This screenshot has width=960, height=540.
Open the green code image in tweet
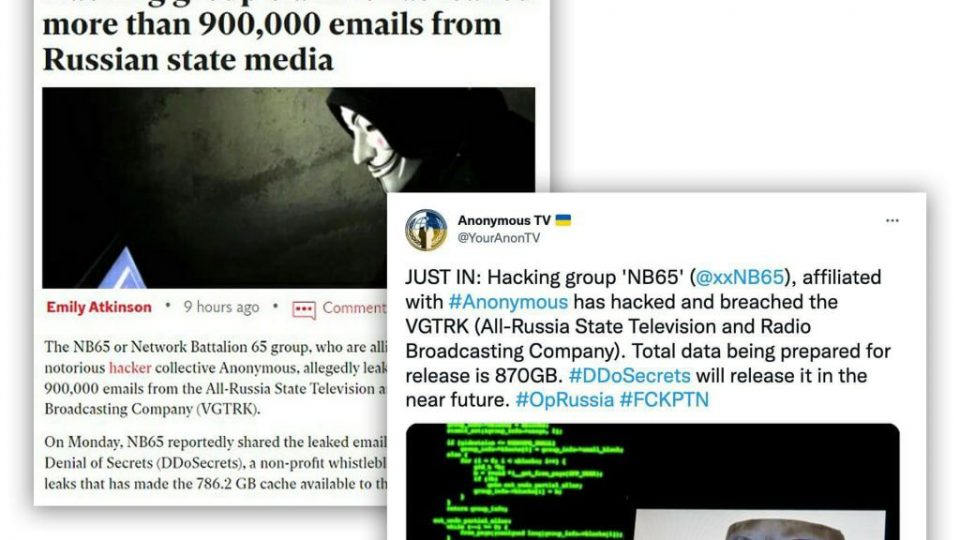653,481
